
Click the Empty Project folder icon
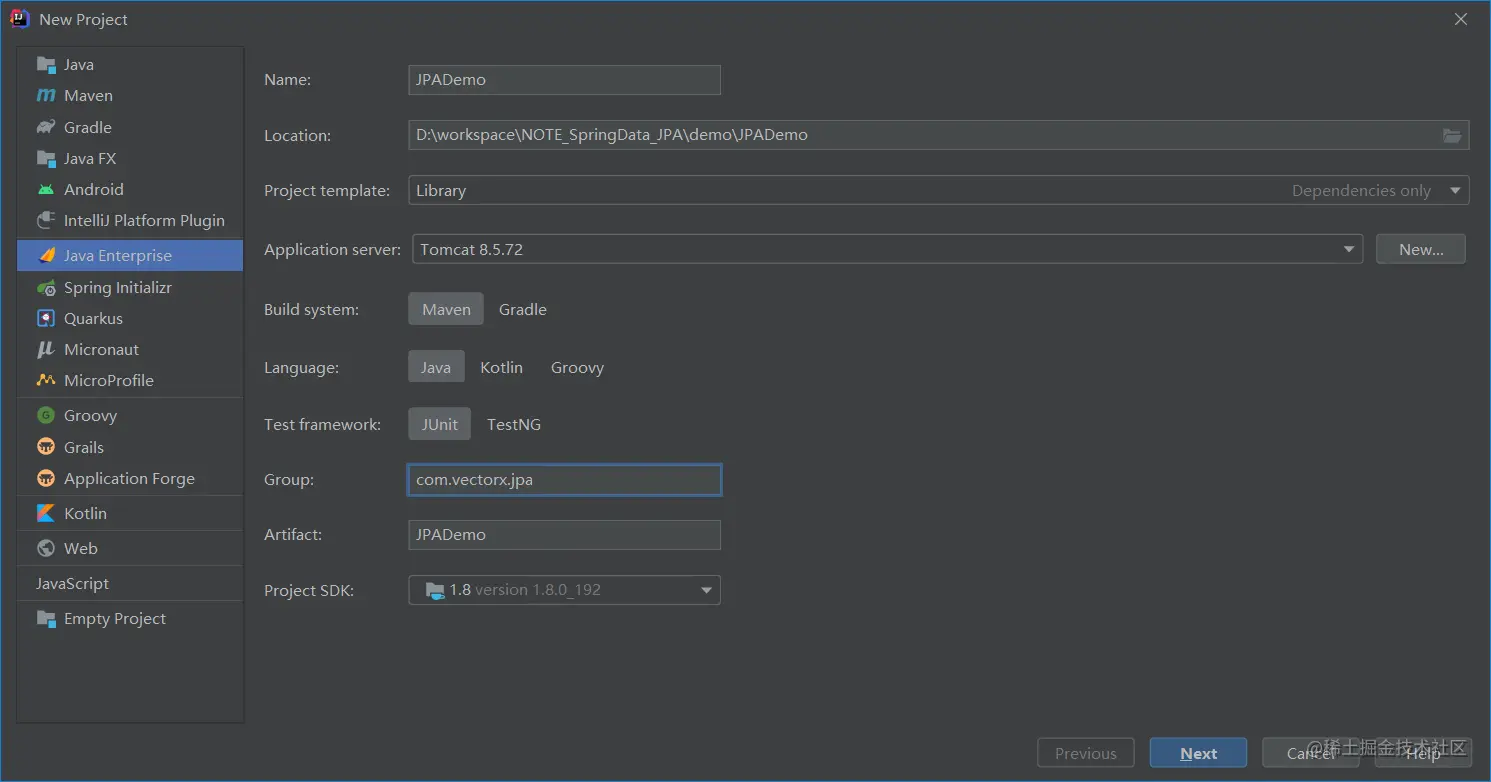tap(46, 618)
